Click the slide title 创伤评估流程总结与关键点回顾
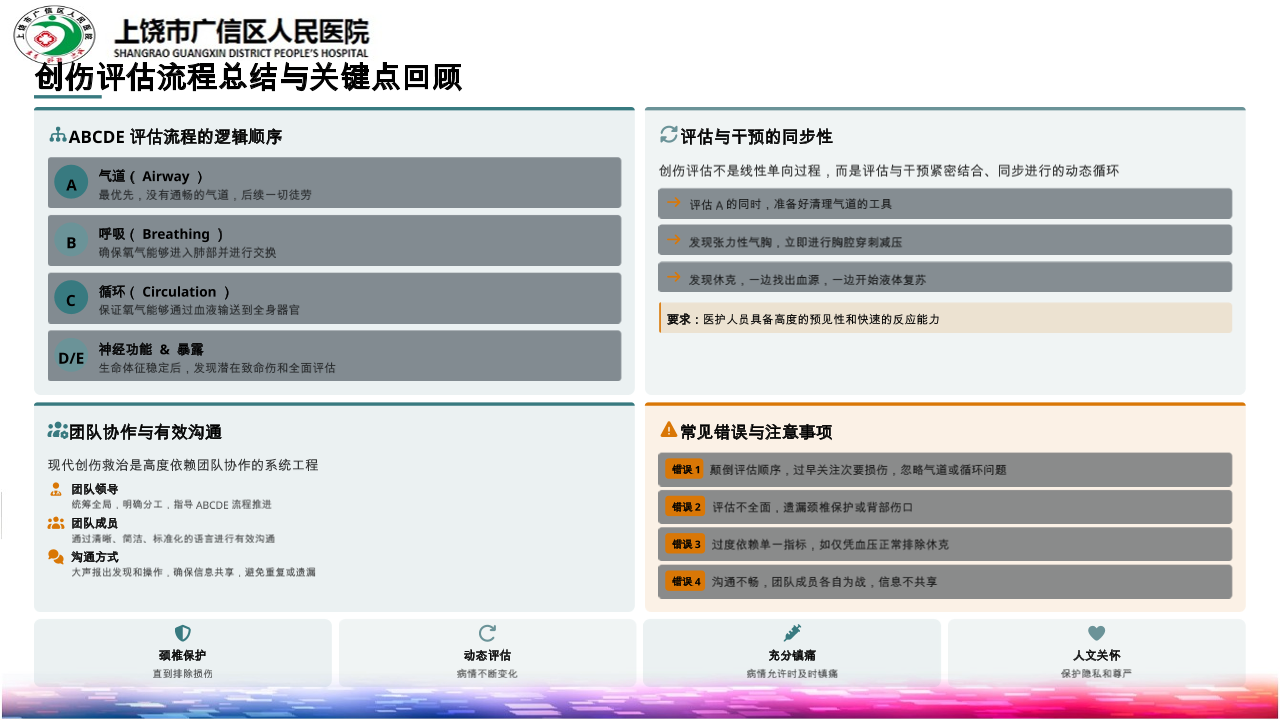Viewport: 1280px width, 720px height. point(248,78)
